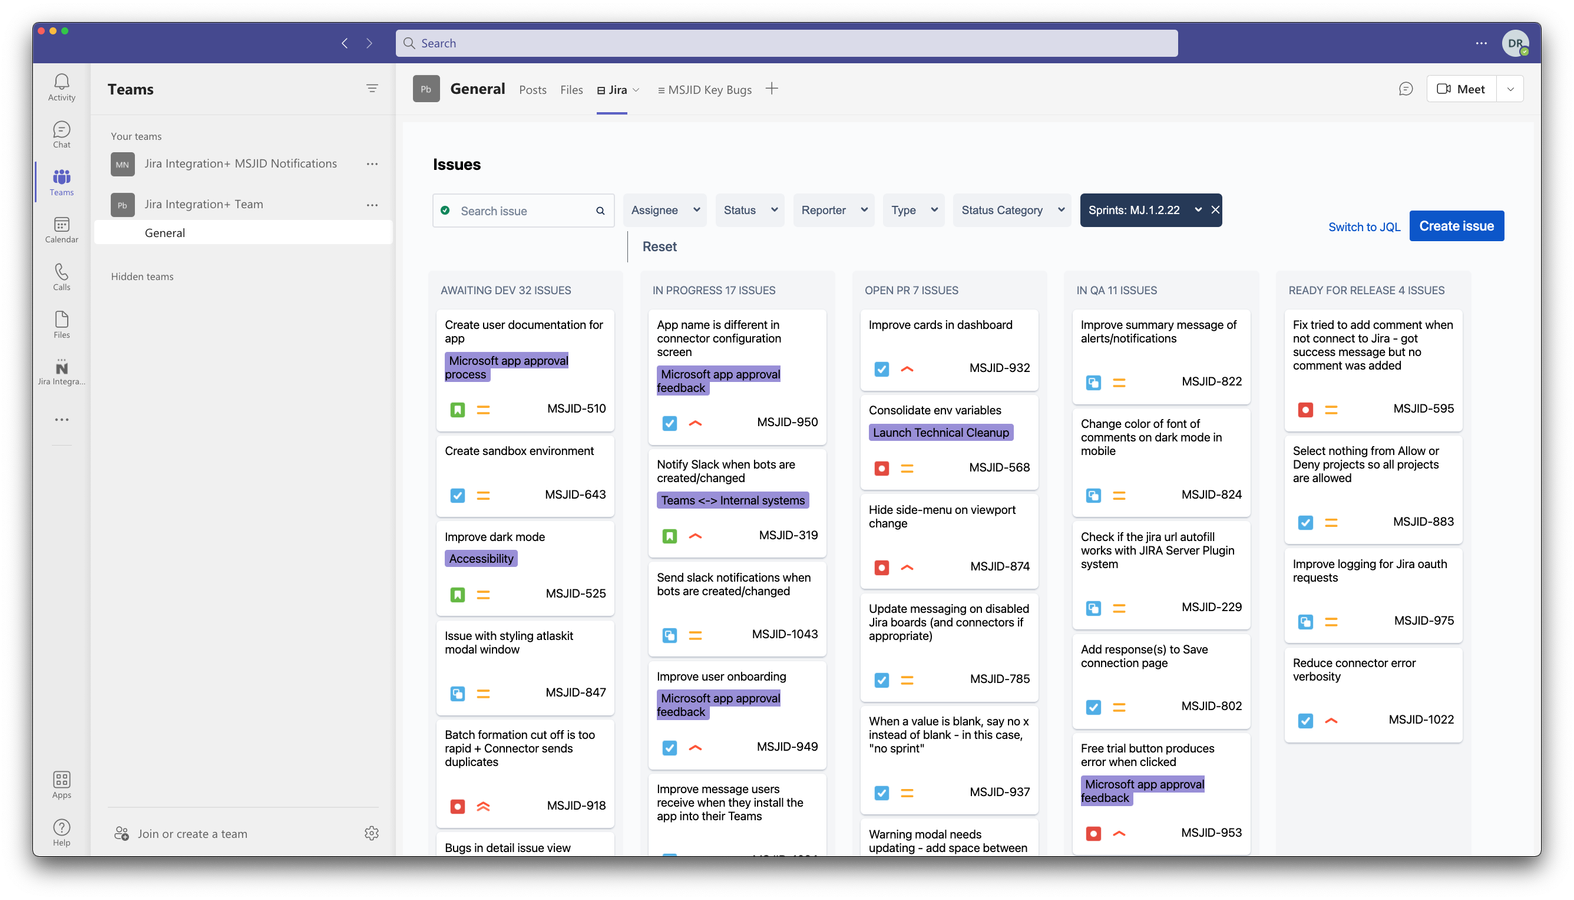
Task: Click the task checkbox icon on MSJID-883
Action: click(1305, 523)
